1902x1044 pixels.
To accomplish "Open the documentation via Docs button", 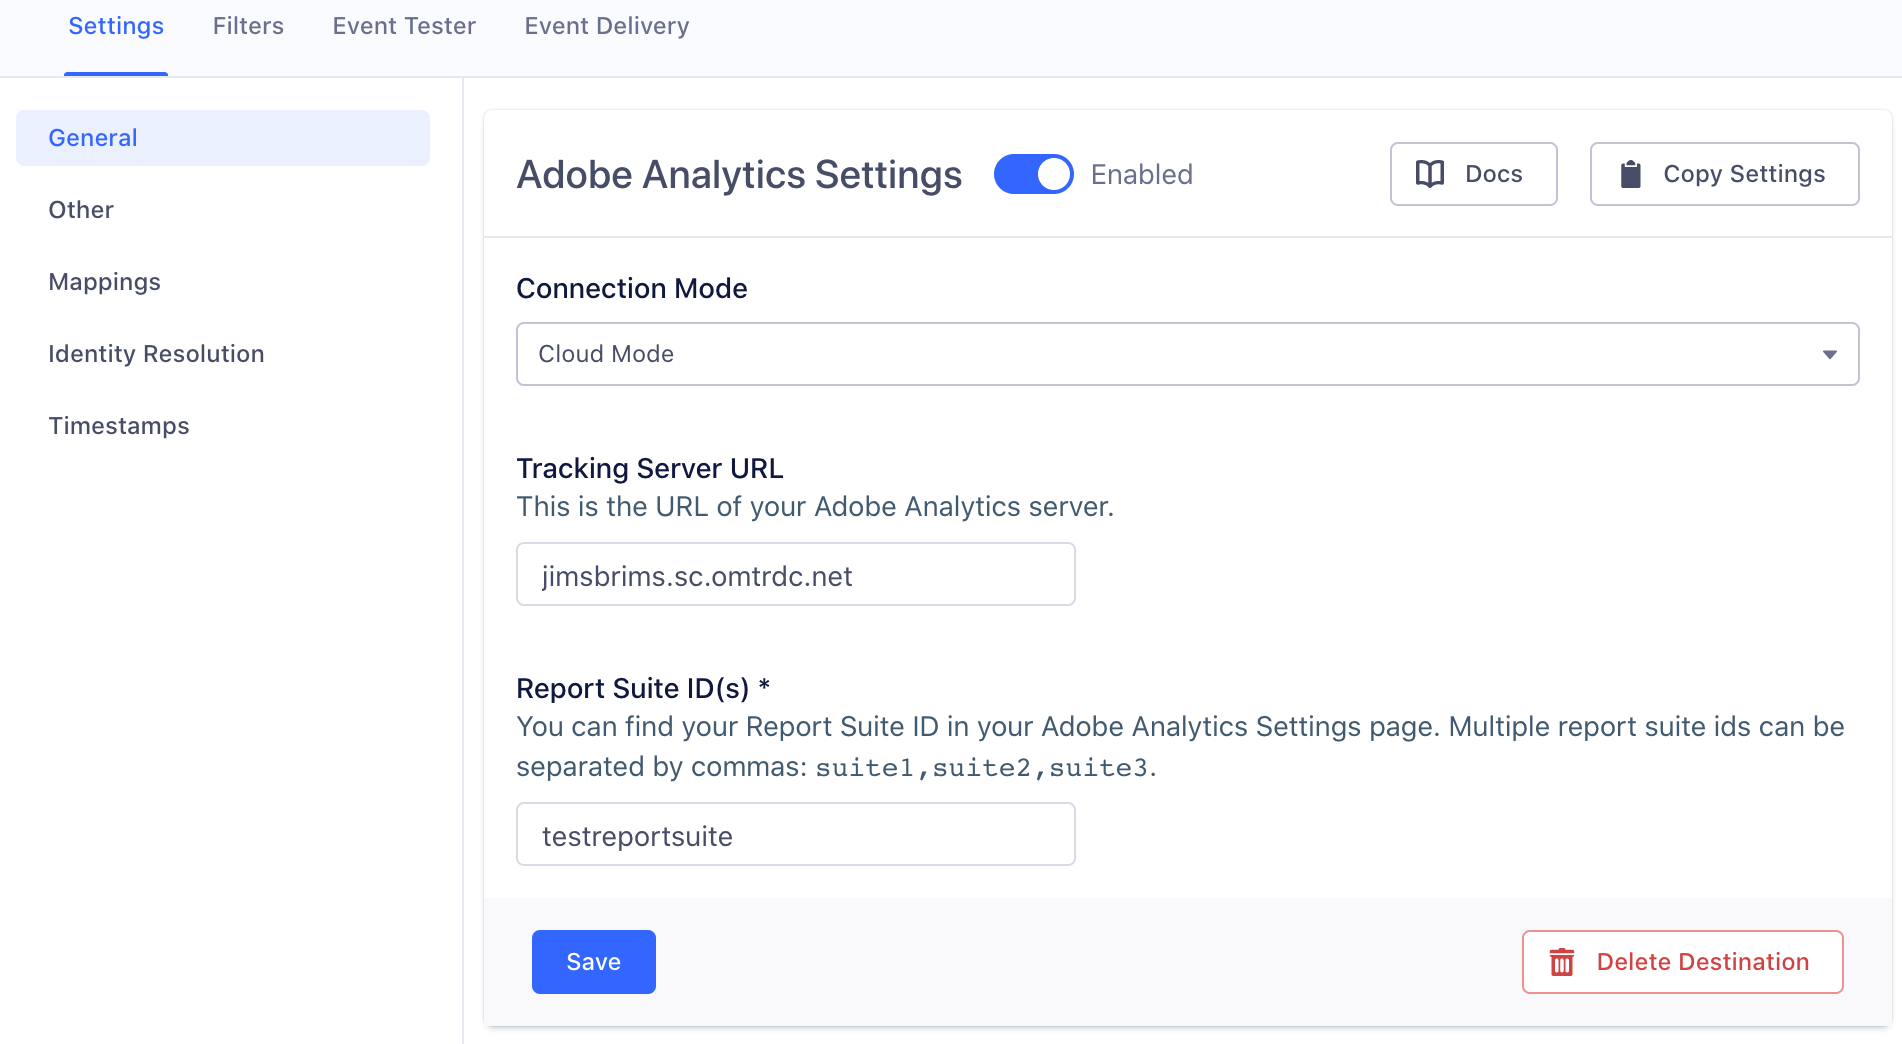I will (x=1473, y=174).
